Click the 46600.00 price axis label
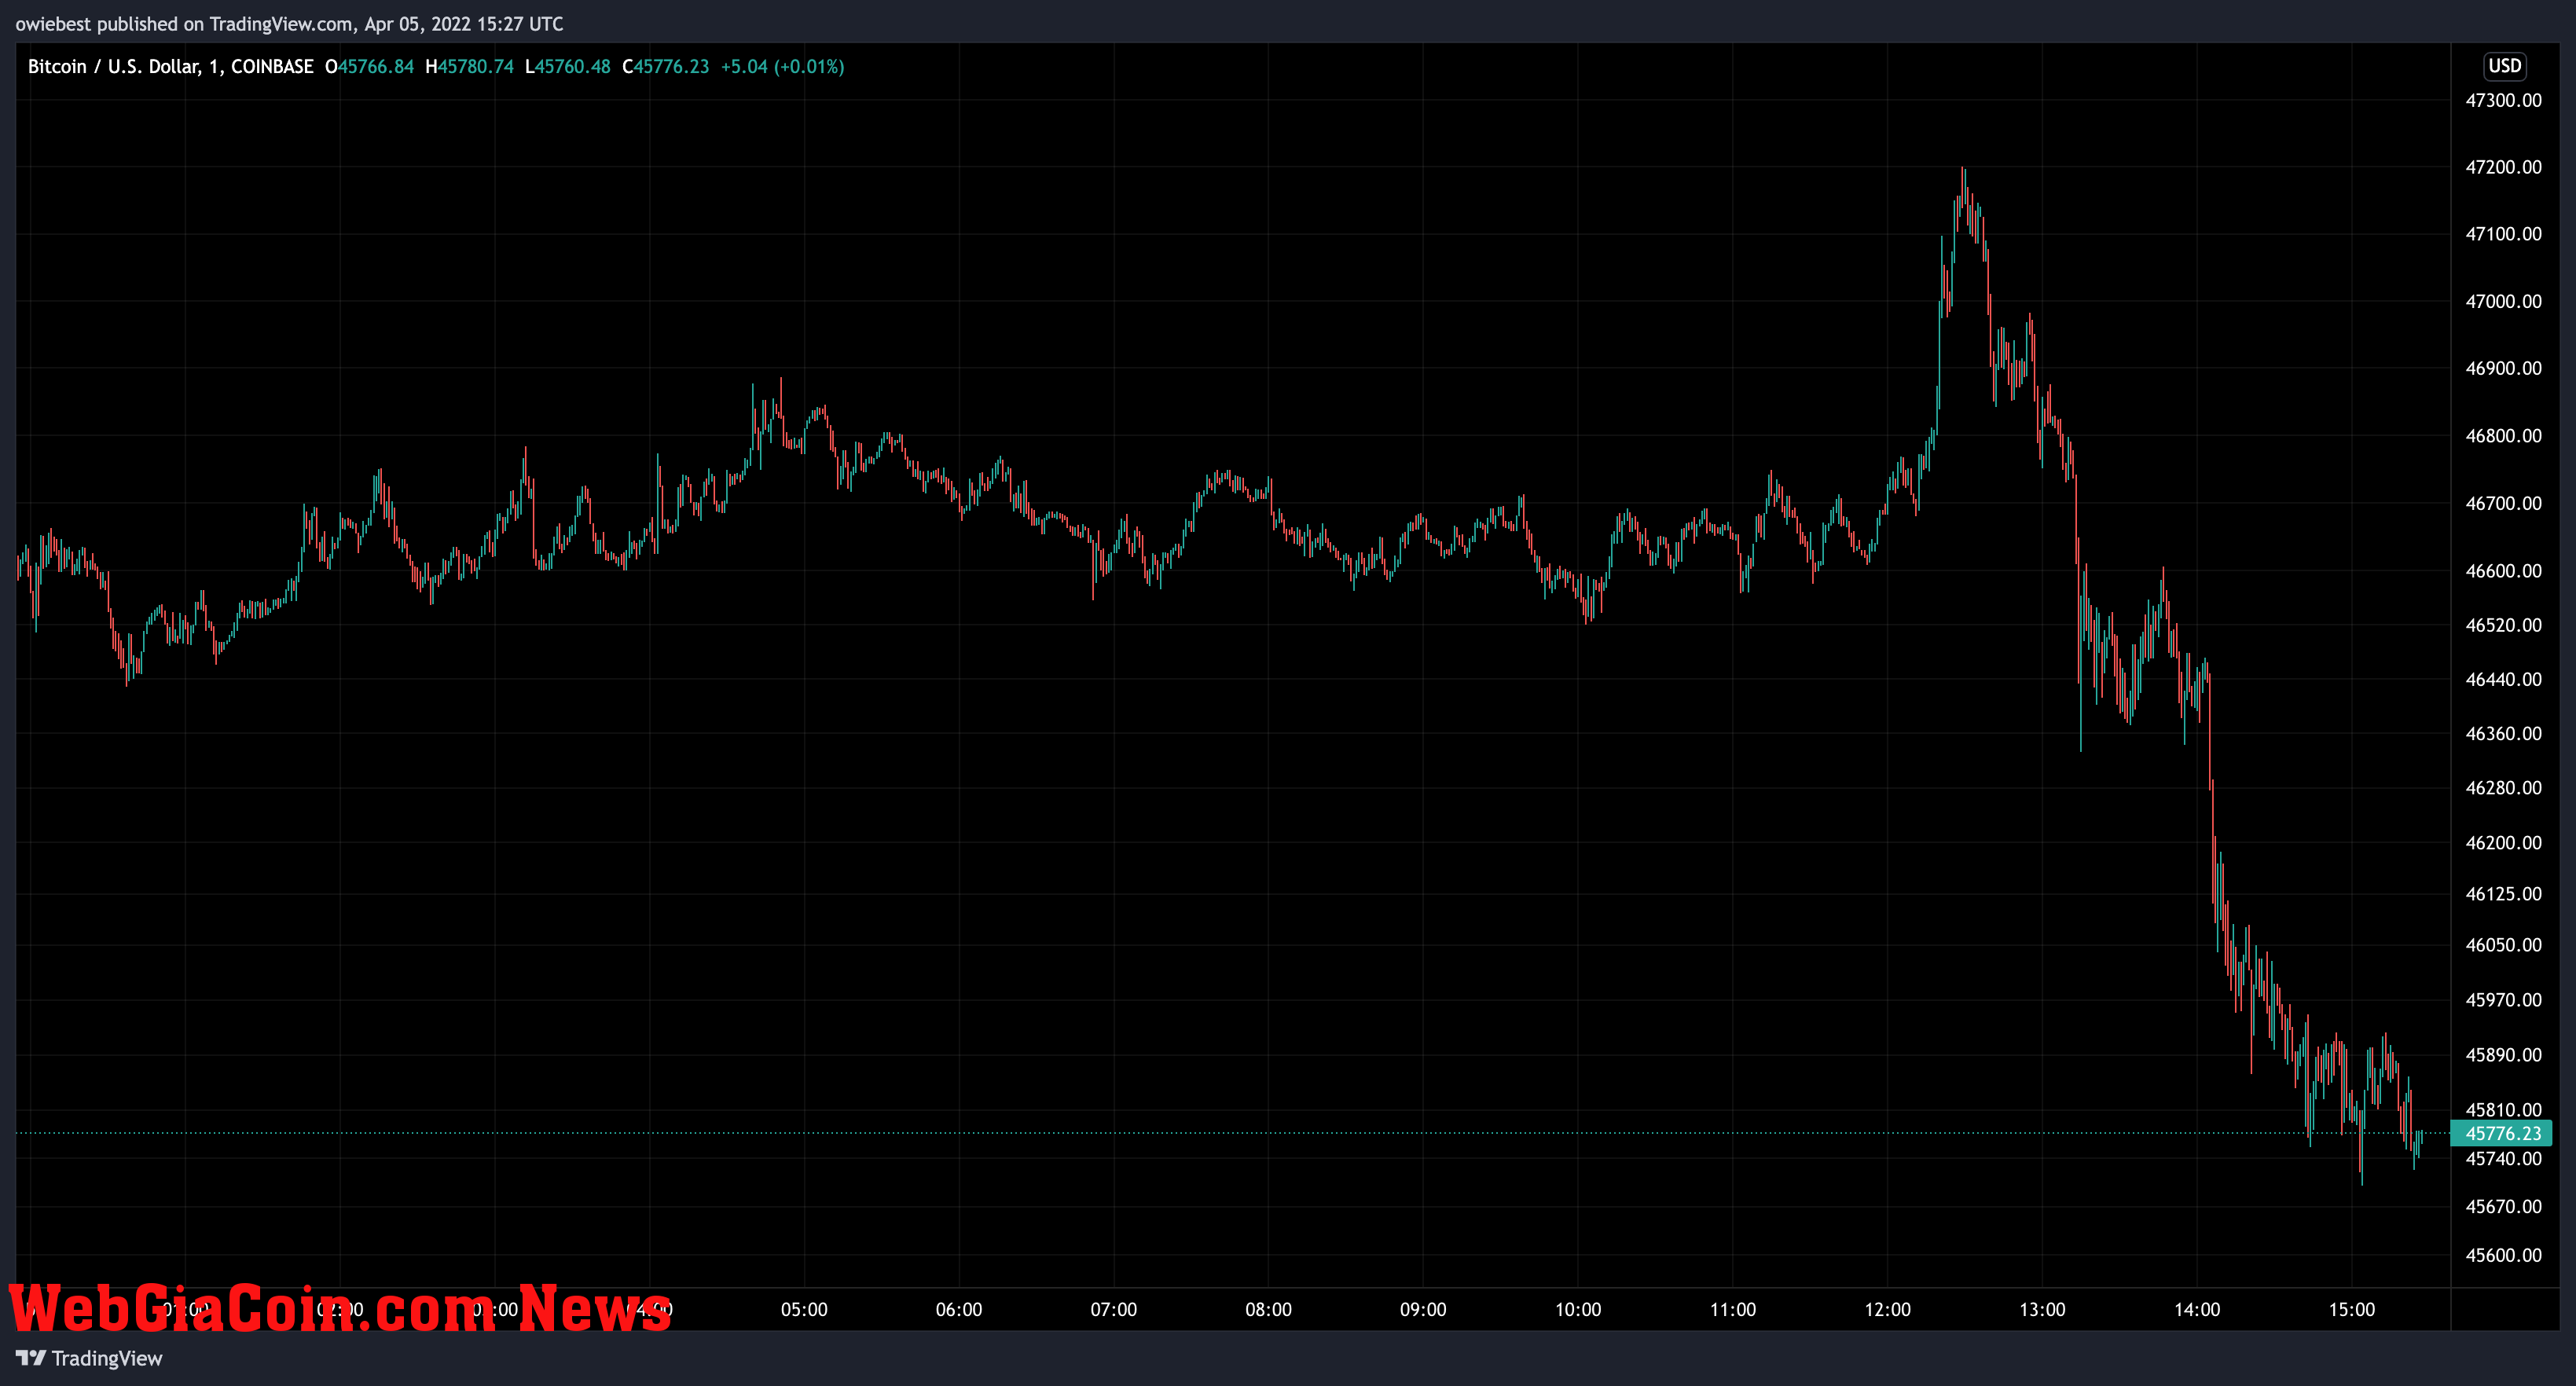Image resolution: width=2576 pixels, height=1386 pixels. 2503,571
